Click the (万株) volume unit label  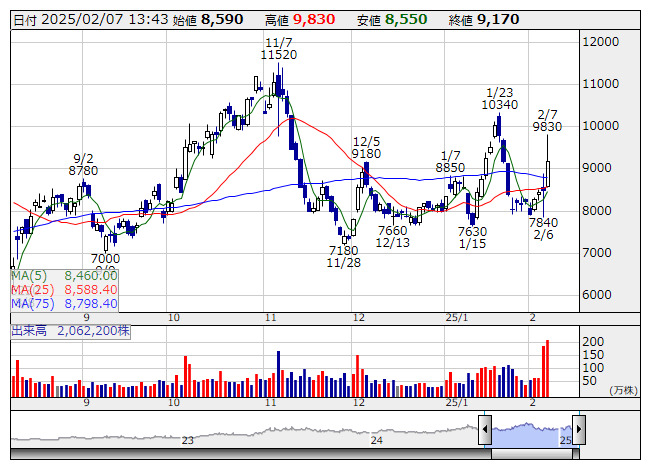tap(623, 390)
